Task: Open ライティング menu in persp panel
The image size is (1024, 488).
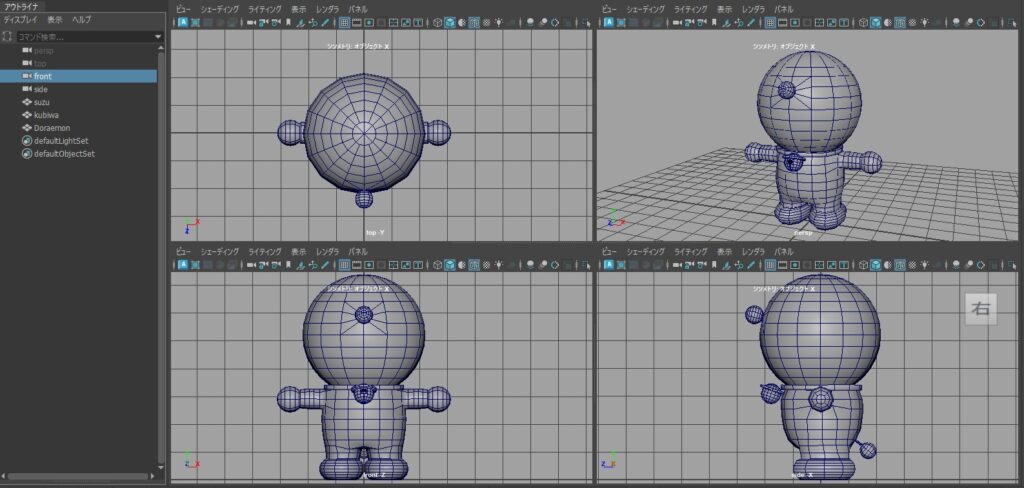Action: point(691,9)
